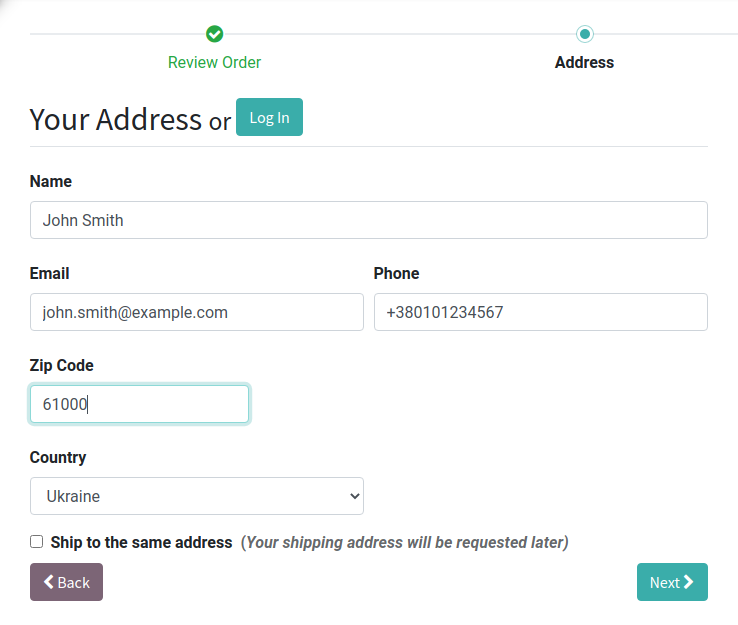Click the Ship to the same address label
Viewport: 738px width, 625px height.
coord(141,542)
